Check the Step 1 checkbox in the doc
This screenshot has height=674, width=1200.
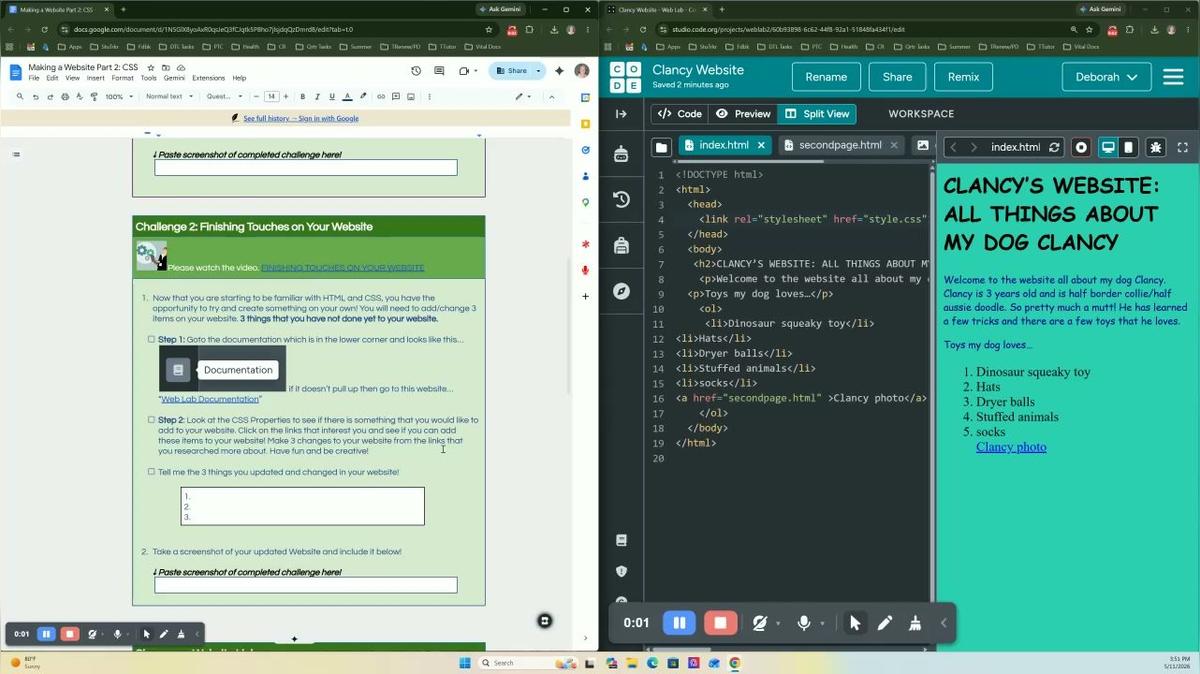151,339
